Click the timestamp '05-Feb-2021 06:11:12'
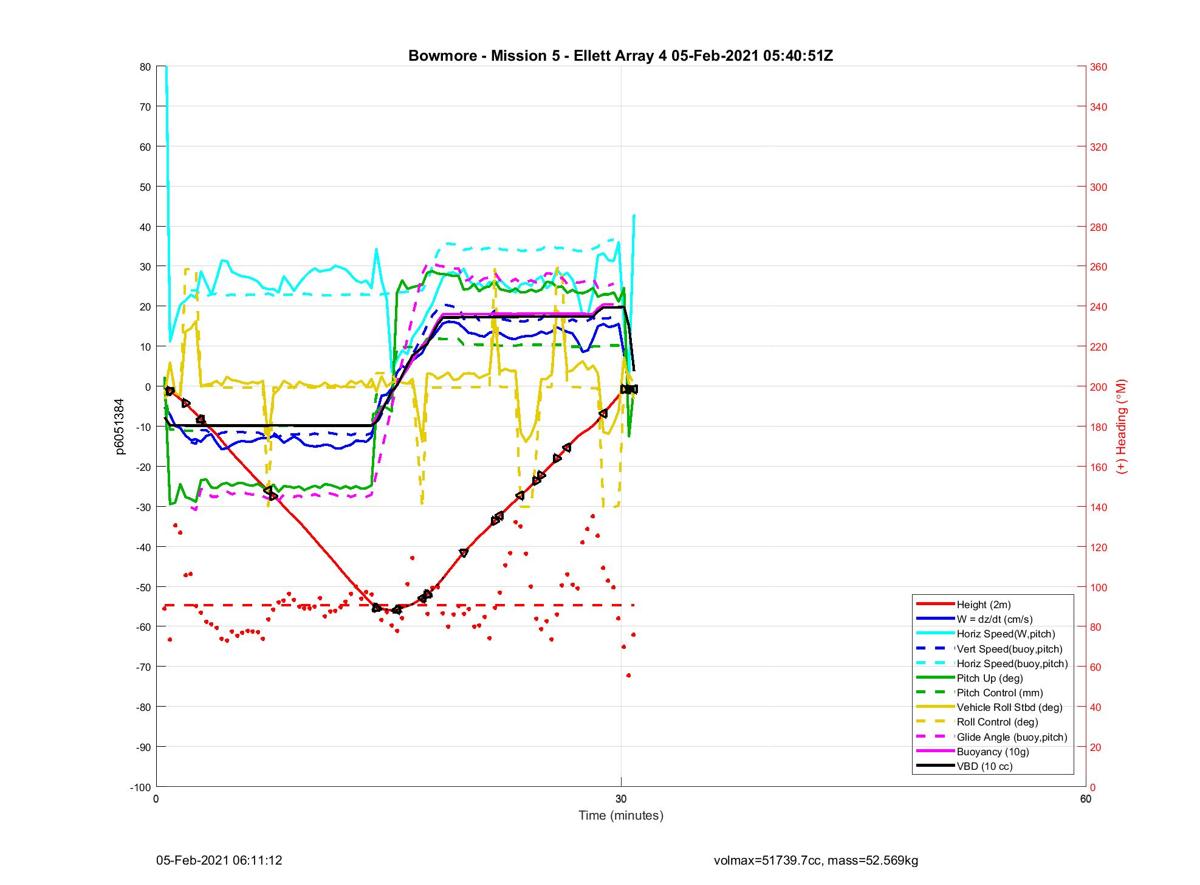Image resolution: width=1200 pixels, height=885 pixels. pos(218,860)
